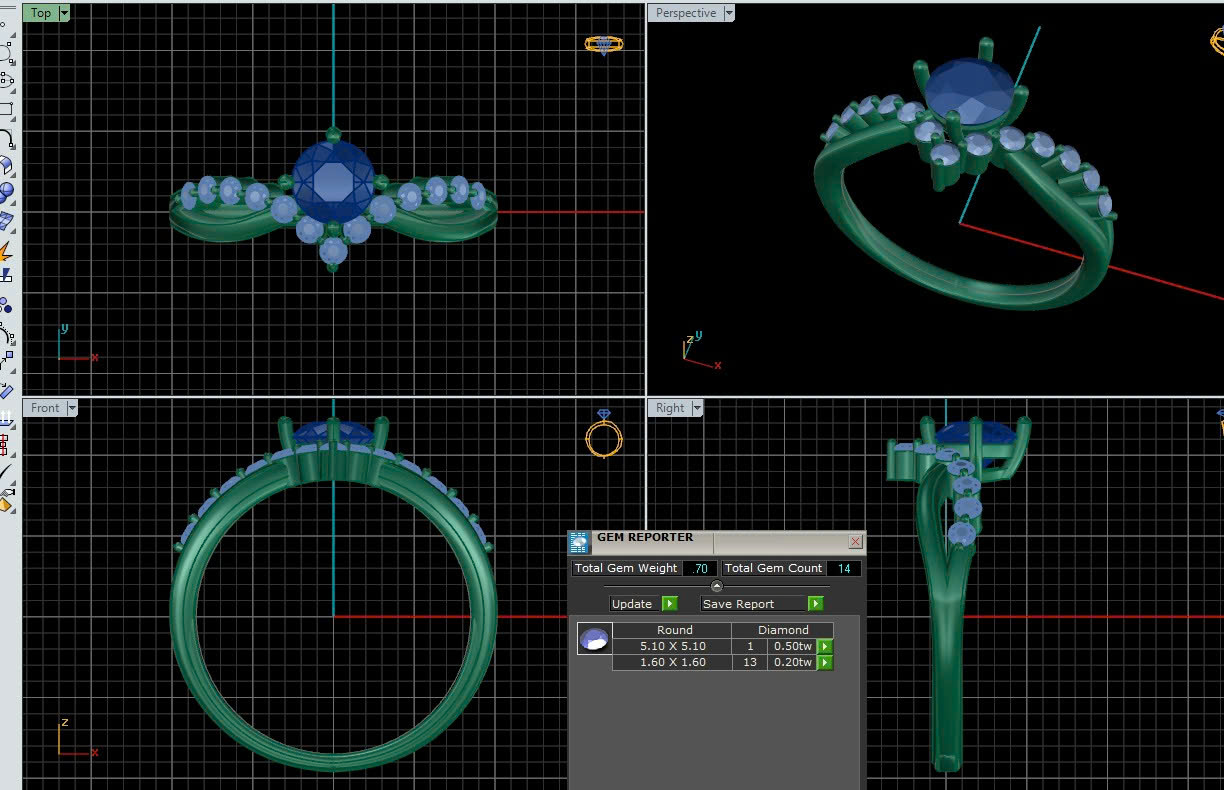
Task: Click the Total Gem Weight value field
Action: pyautogui.click(x=700, y=568)
